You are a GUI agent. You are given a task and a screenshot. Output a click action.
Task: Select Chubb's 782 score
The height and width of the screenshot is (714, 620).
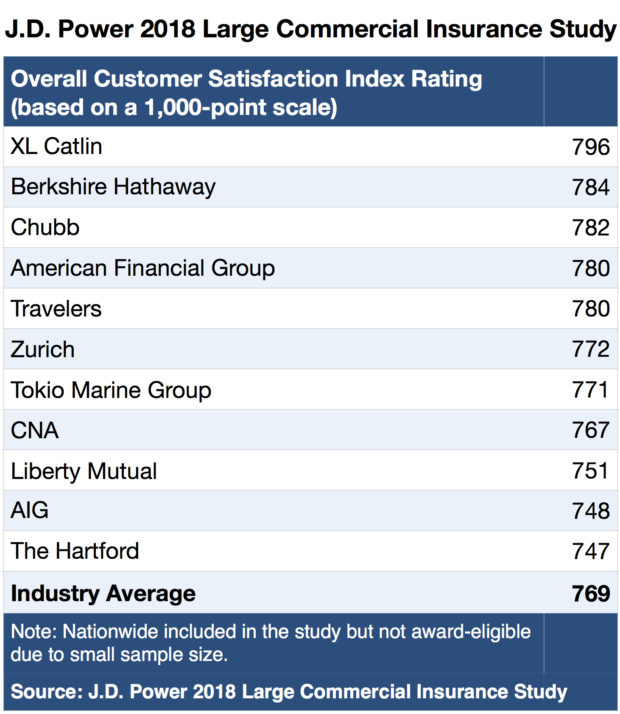[x=591, y=228]
